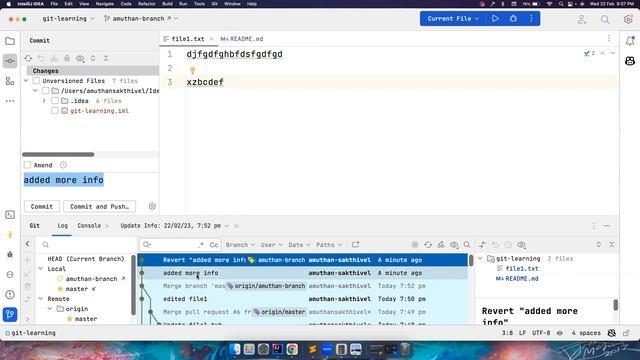Open the amuthan-branch branch dropdown
This screenshot has height=360, width=640.
(x=141, y=19)
